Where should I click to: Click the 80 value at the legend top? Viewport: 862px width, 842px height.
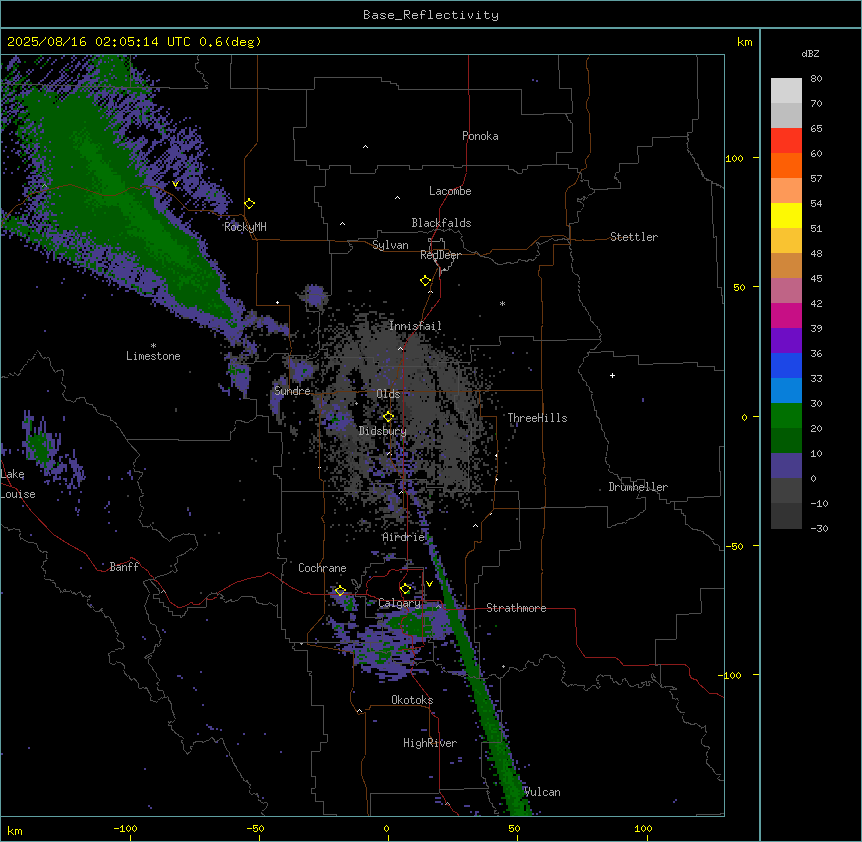[816, 79]
